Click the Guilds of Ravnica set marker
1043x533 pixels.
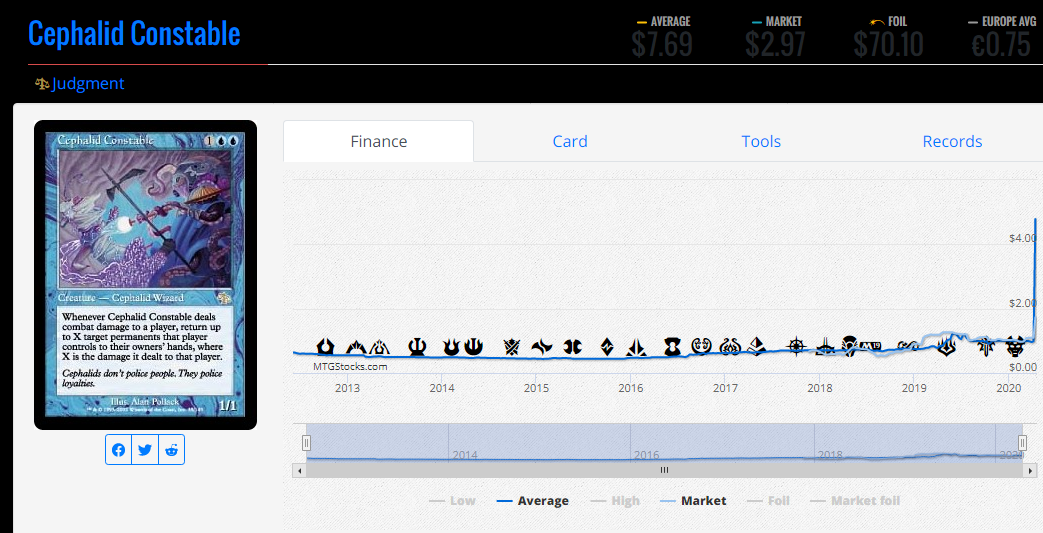click(907, 346)
